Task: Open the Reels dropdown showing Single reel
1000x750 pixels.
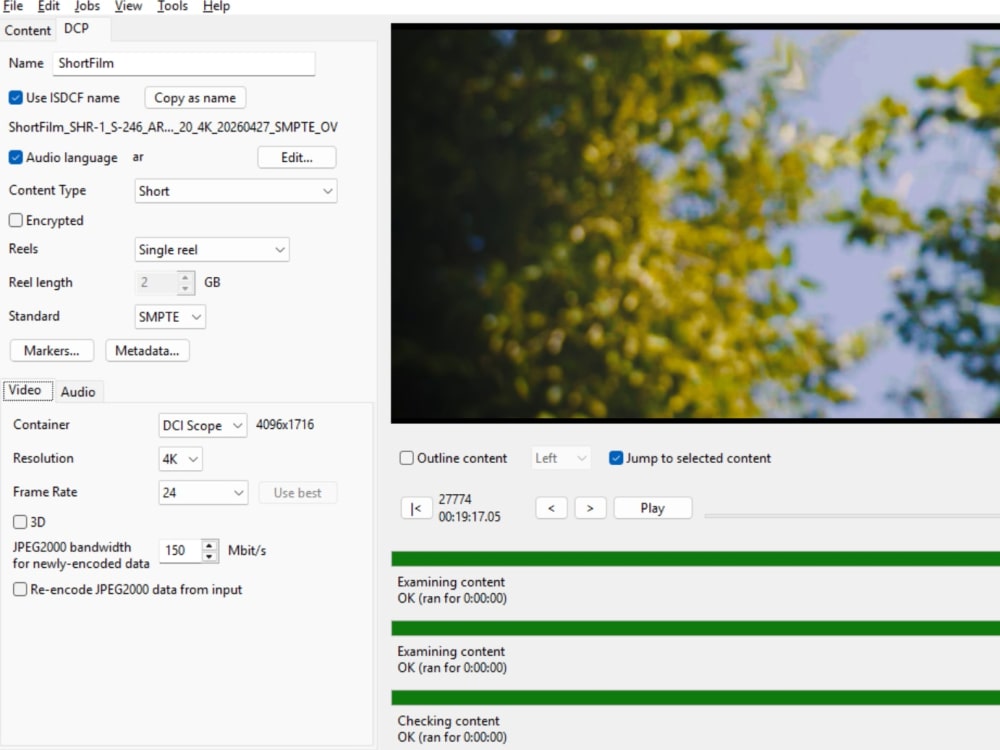Action: [212, 249]
